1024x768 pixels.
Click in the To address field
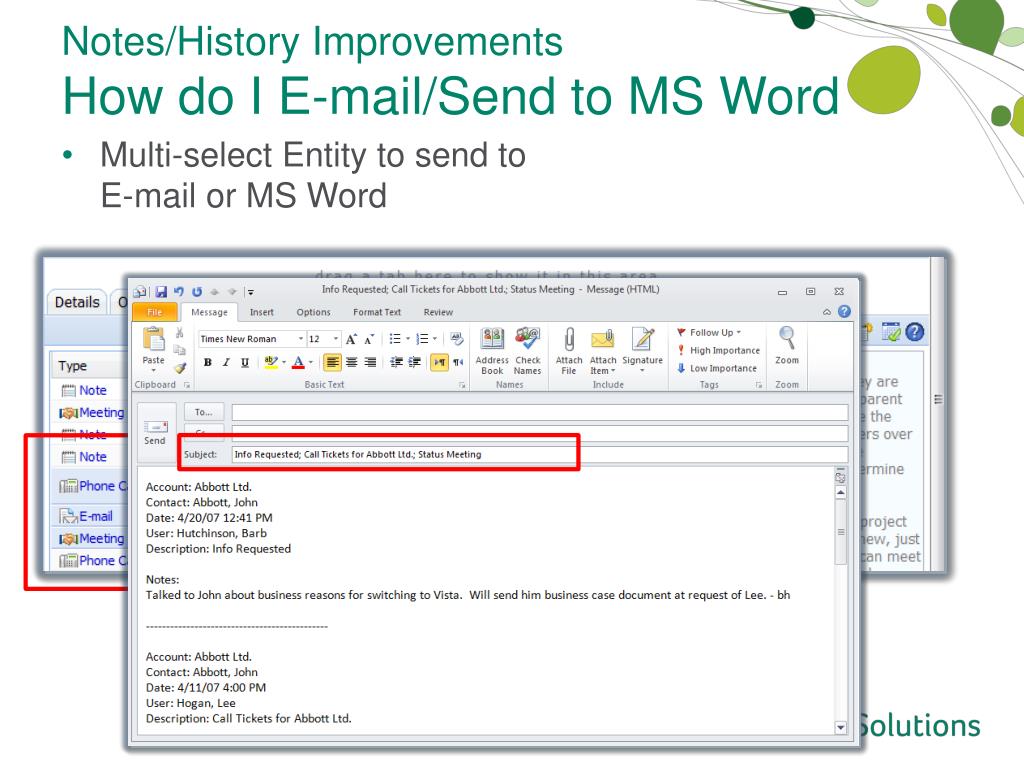click(539, 412)
